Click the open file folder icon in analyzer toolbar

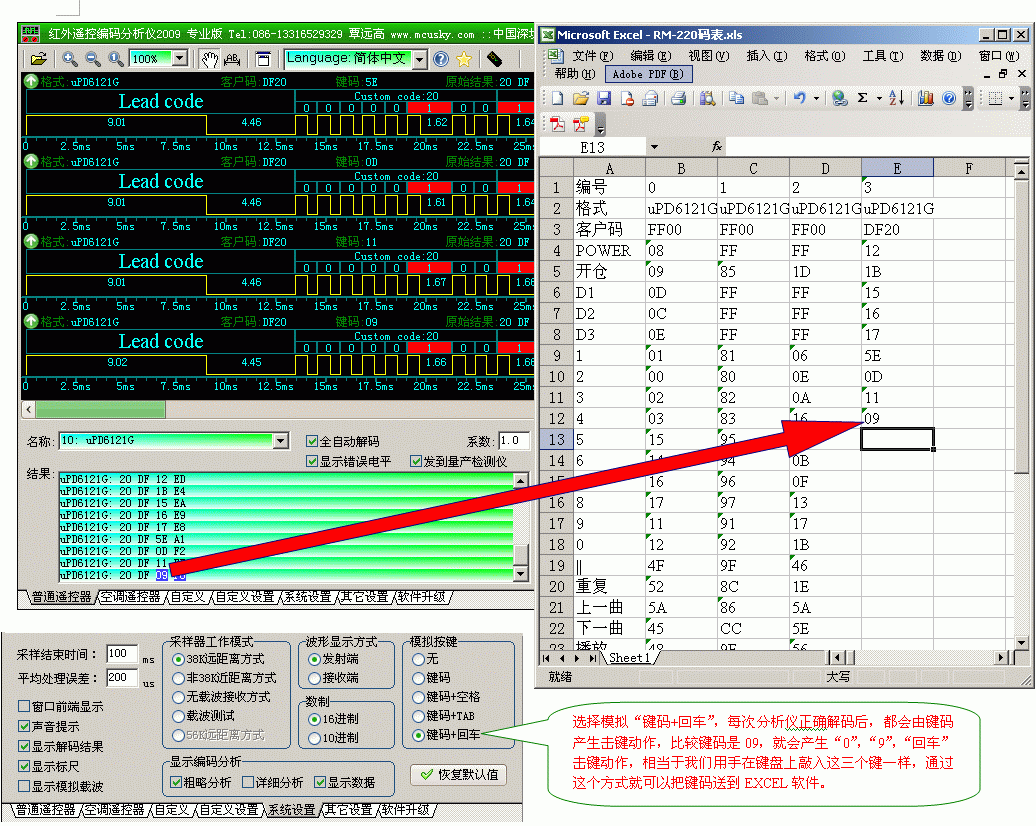37,59
